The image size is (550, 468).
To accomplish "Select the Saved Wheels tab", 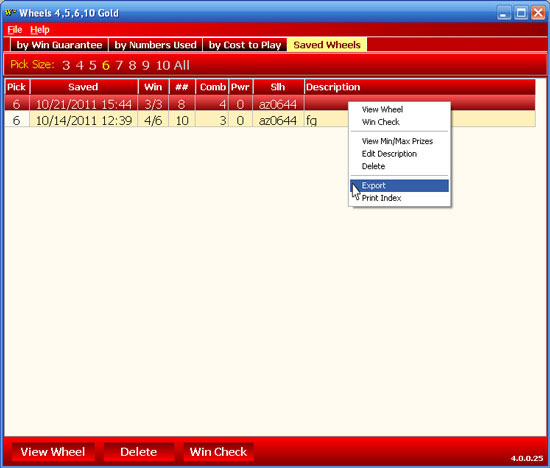I will 327,45.
